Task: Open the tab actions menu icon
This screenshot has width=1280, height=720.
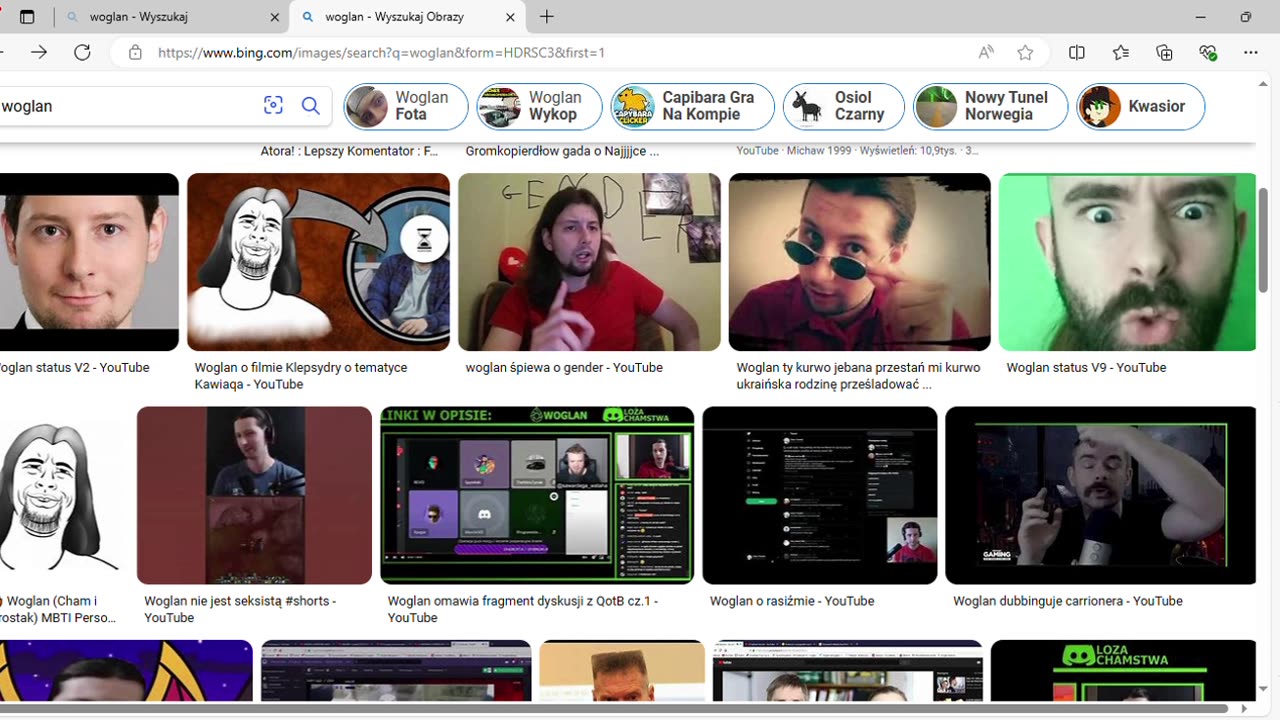Action: 27,17
